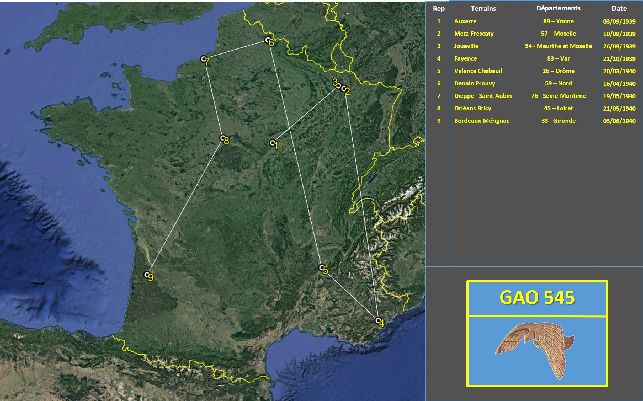
Task: Click the Date column header
Action: click(x=619, y=8)
